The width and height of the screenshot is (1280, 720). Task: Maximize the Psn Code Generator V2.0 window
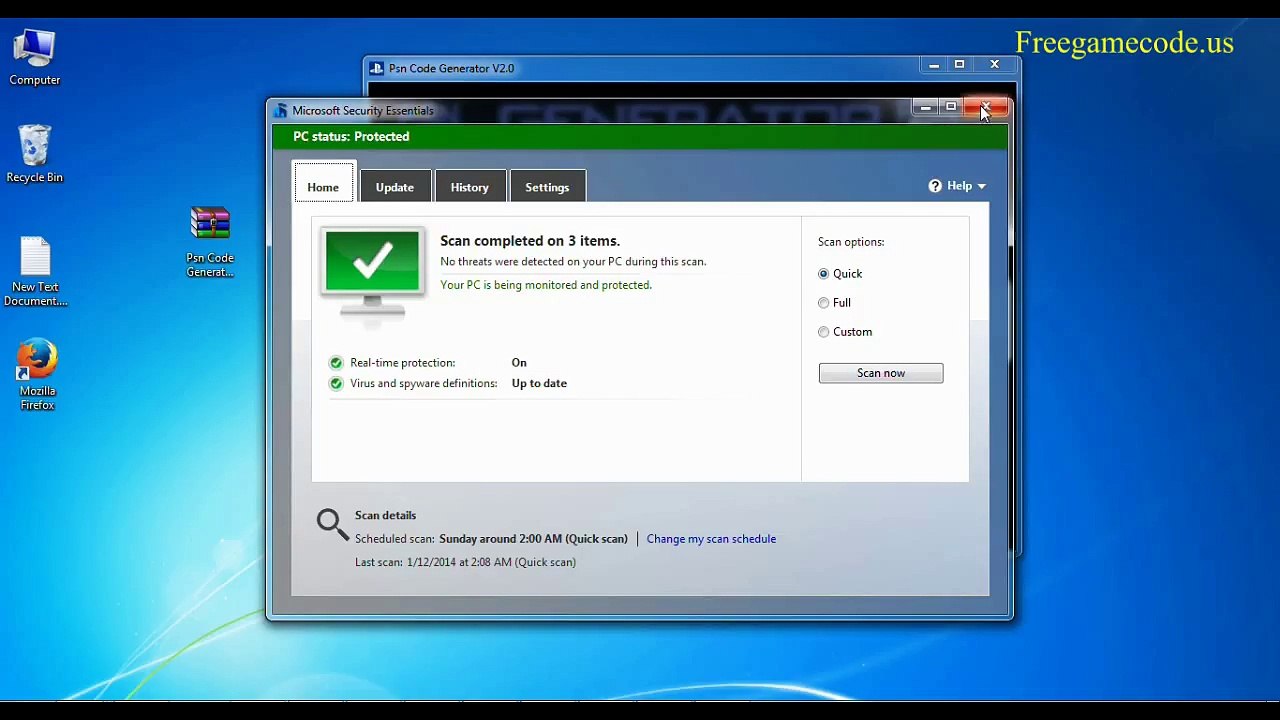coord(960,65)
